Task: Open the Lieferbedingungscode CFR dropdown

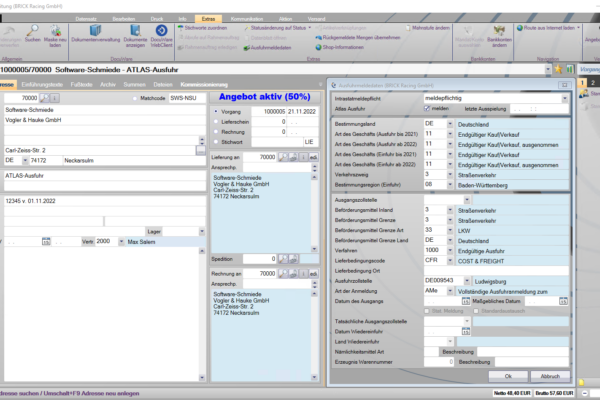Action: [448, 258]
